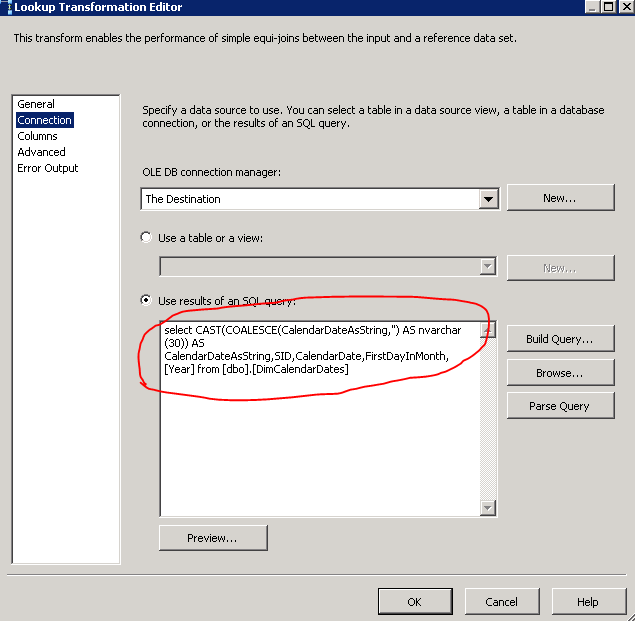This screenshot has width=635, height=621.
Task: Switch to the Columns page
Action: tap(37, 136)
